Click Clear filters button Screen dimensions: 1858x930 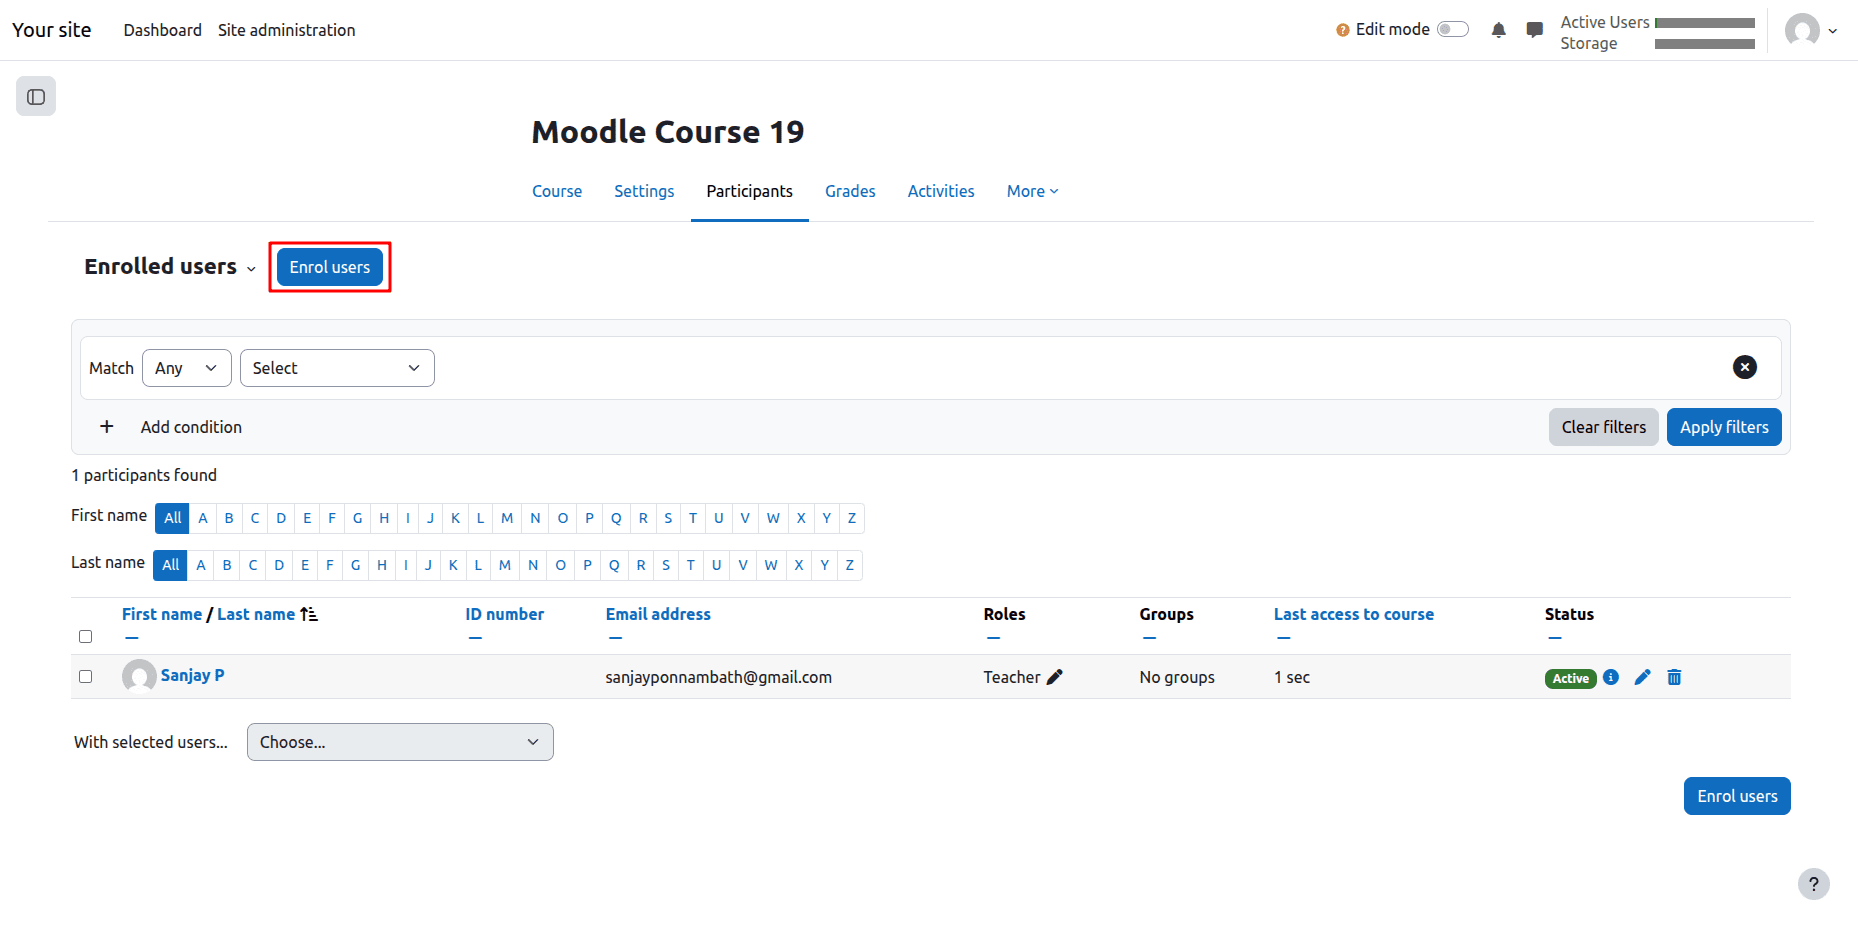point(1603,427)
